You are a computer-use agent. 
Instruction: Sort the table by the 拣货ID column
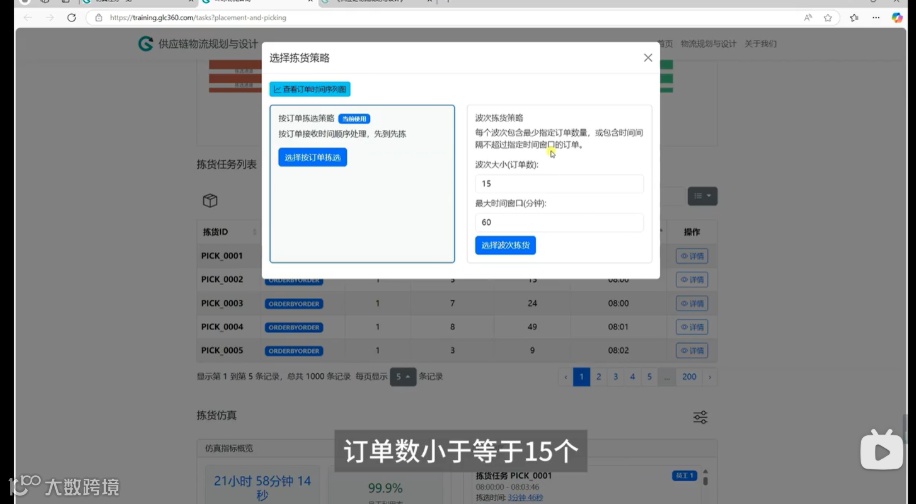tap(228, 232)
